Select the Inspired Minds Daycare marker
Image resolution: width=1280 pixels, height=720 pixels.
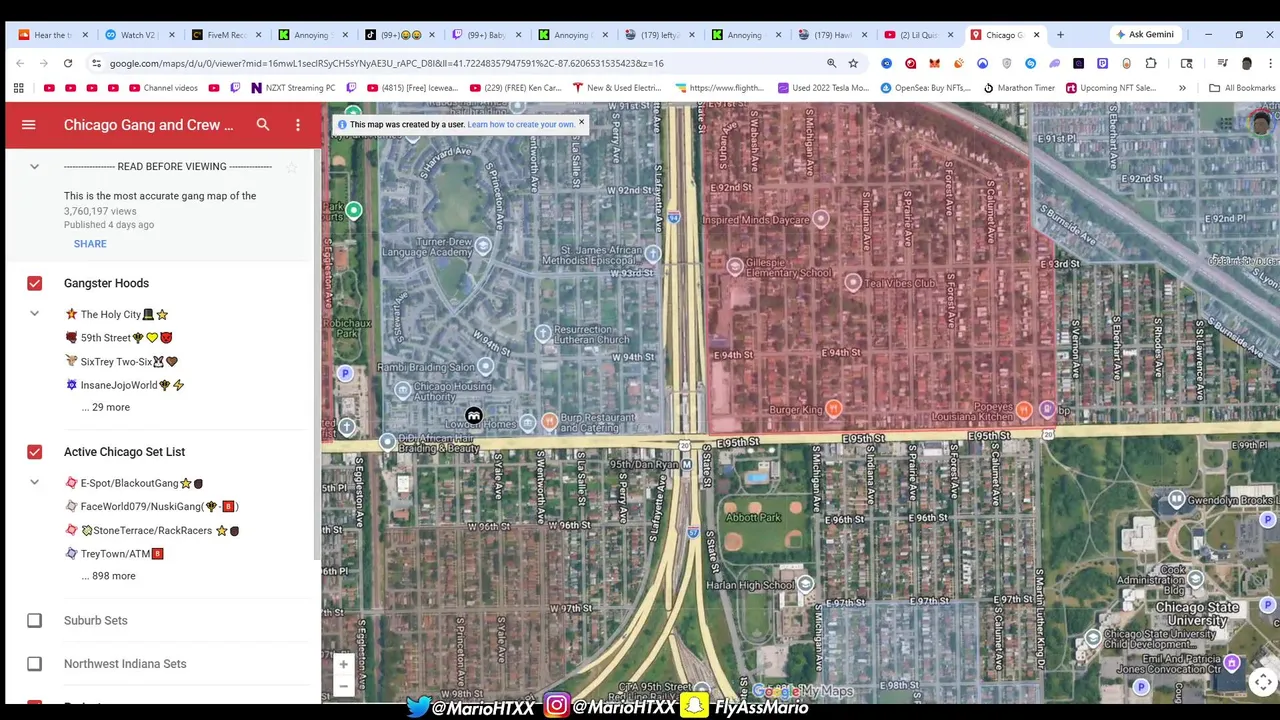click(x=820, y=219)
